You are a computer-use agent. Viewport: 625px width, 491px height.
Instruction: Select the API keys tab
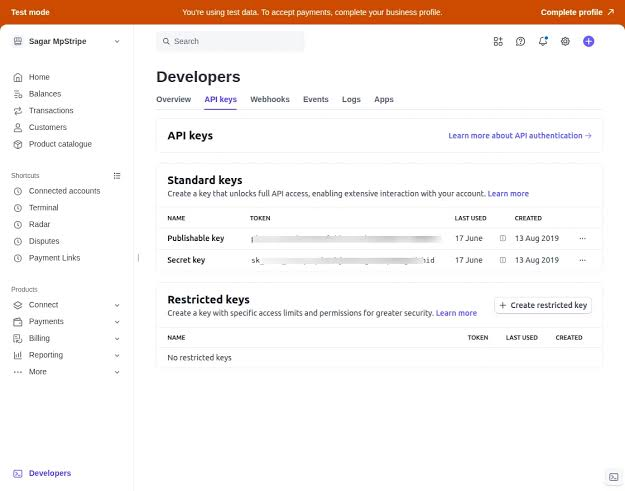pyautogui.click(x=220, y=100)
